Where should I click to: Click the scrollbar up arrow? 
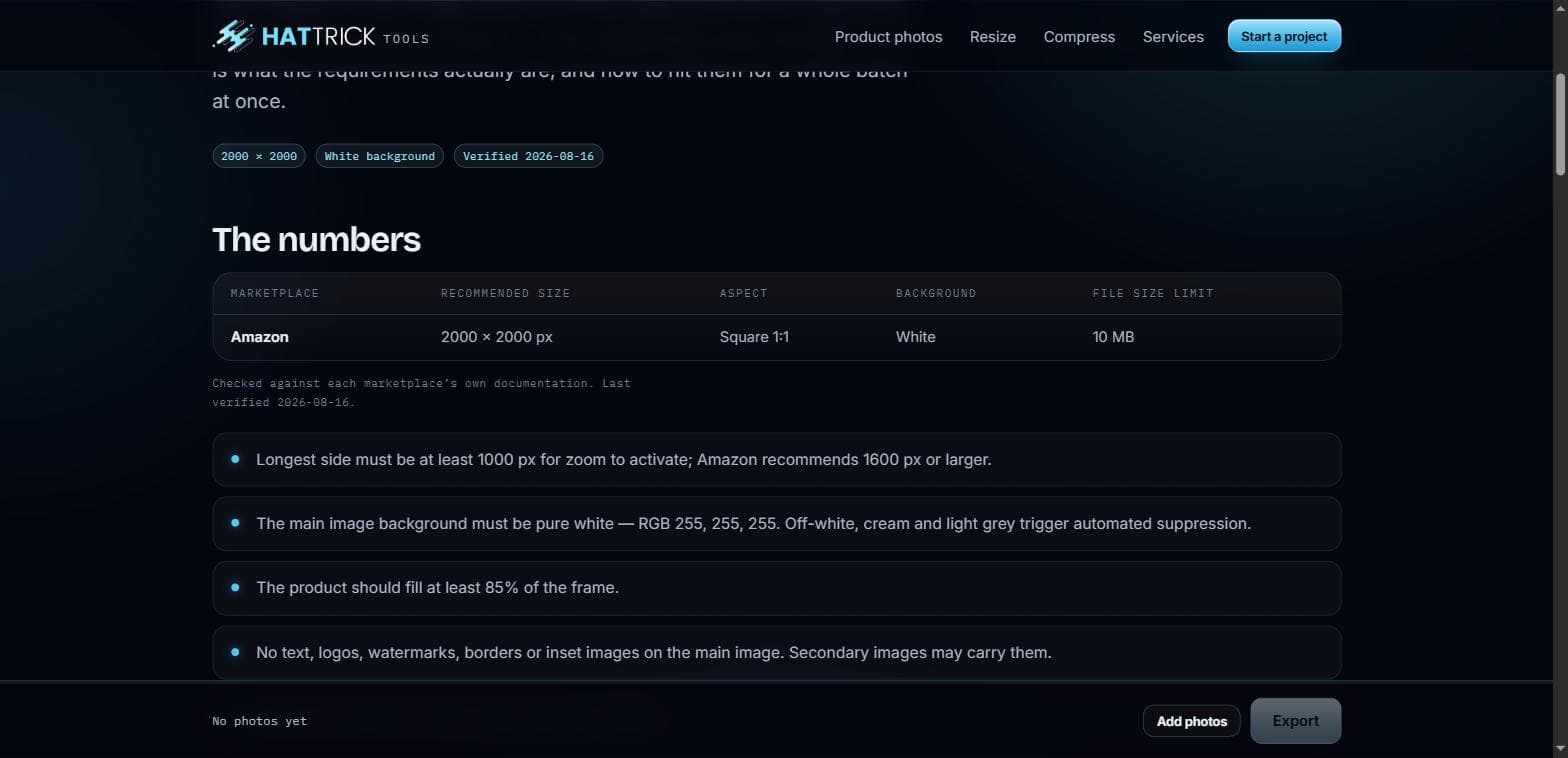pos(1560,9)
